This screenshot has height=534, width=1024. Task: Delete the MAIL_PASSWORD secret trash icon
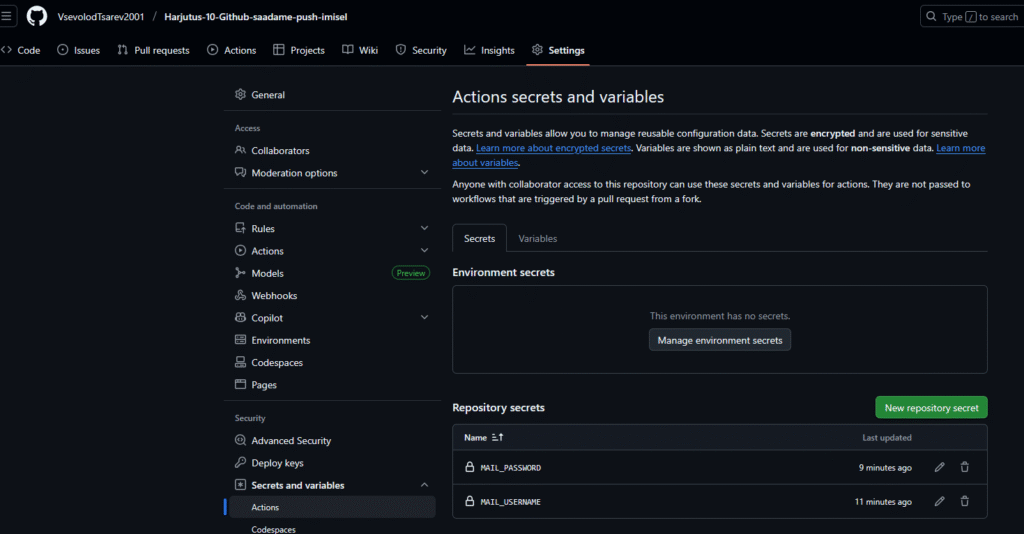click(964, 467)
